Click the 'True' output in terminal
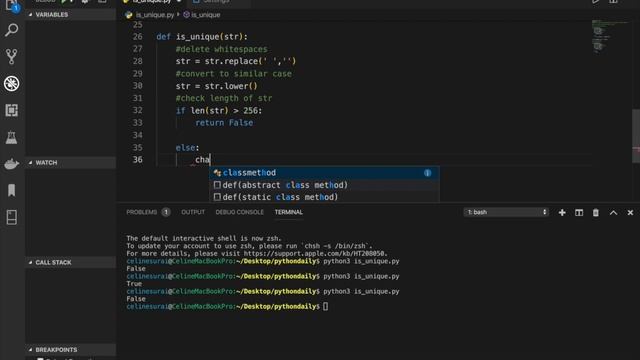The width and height of the screenshot is (640, 360). click(x=134, y=284)
